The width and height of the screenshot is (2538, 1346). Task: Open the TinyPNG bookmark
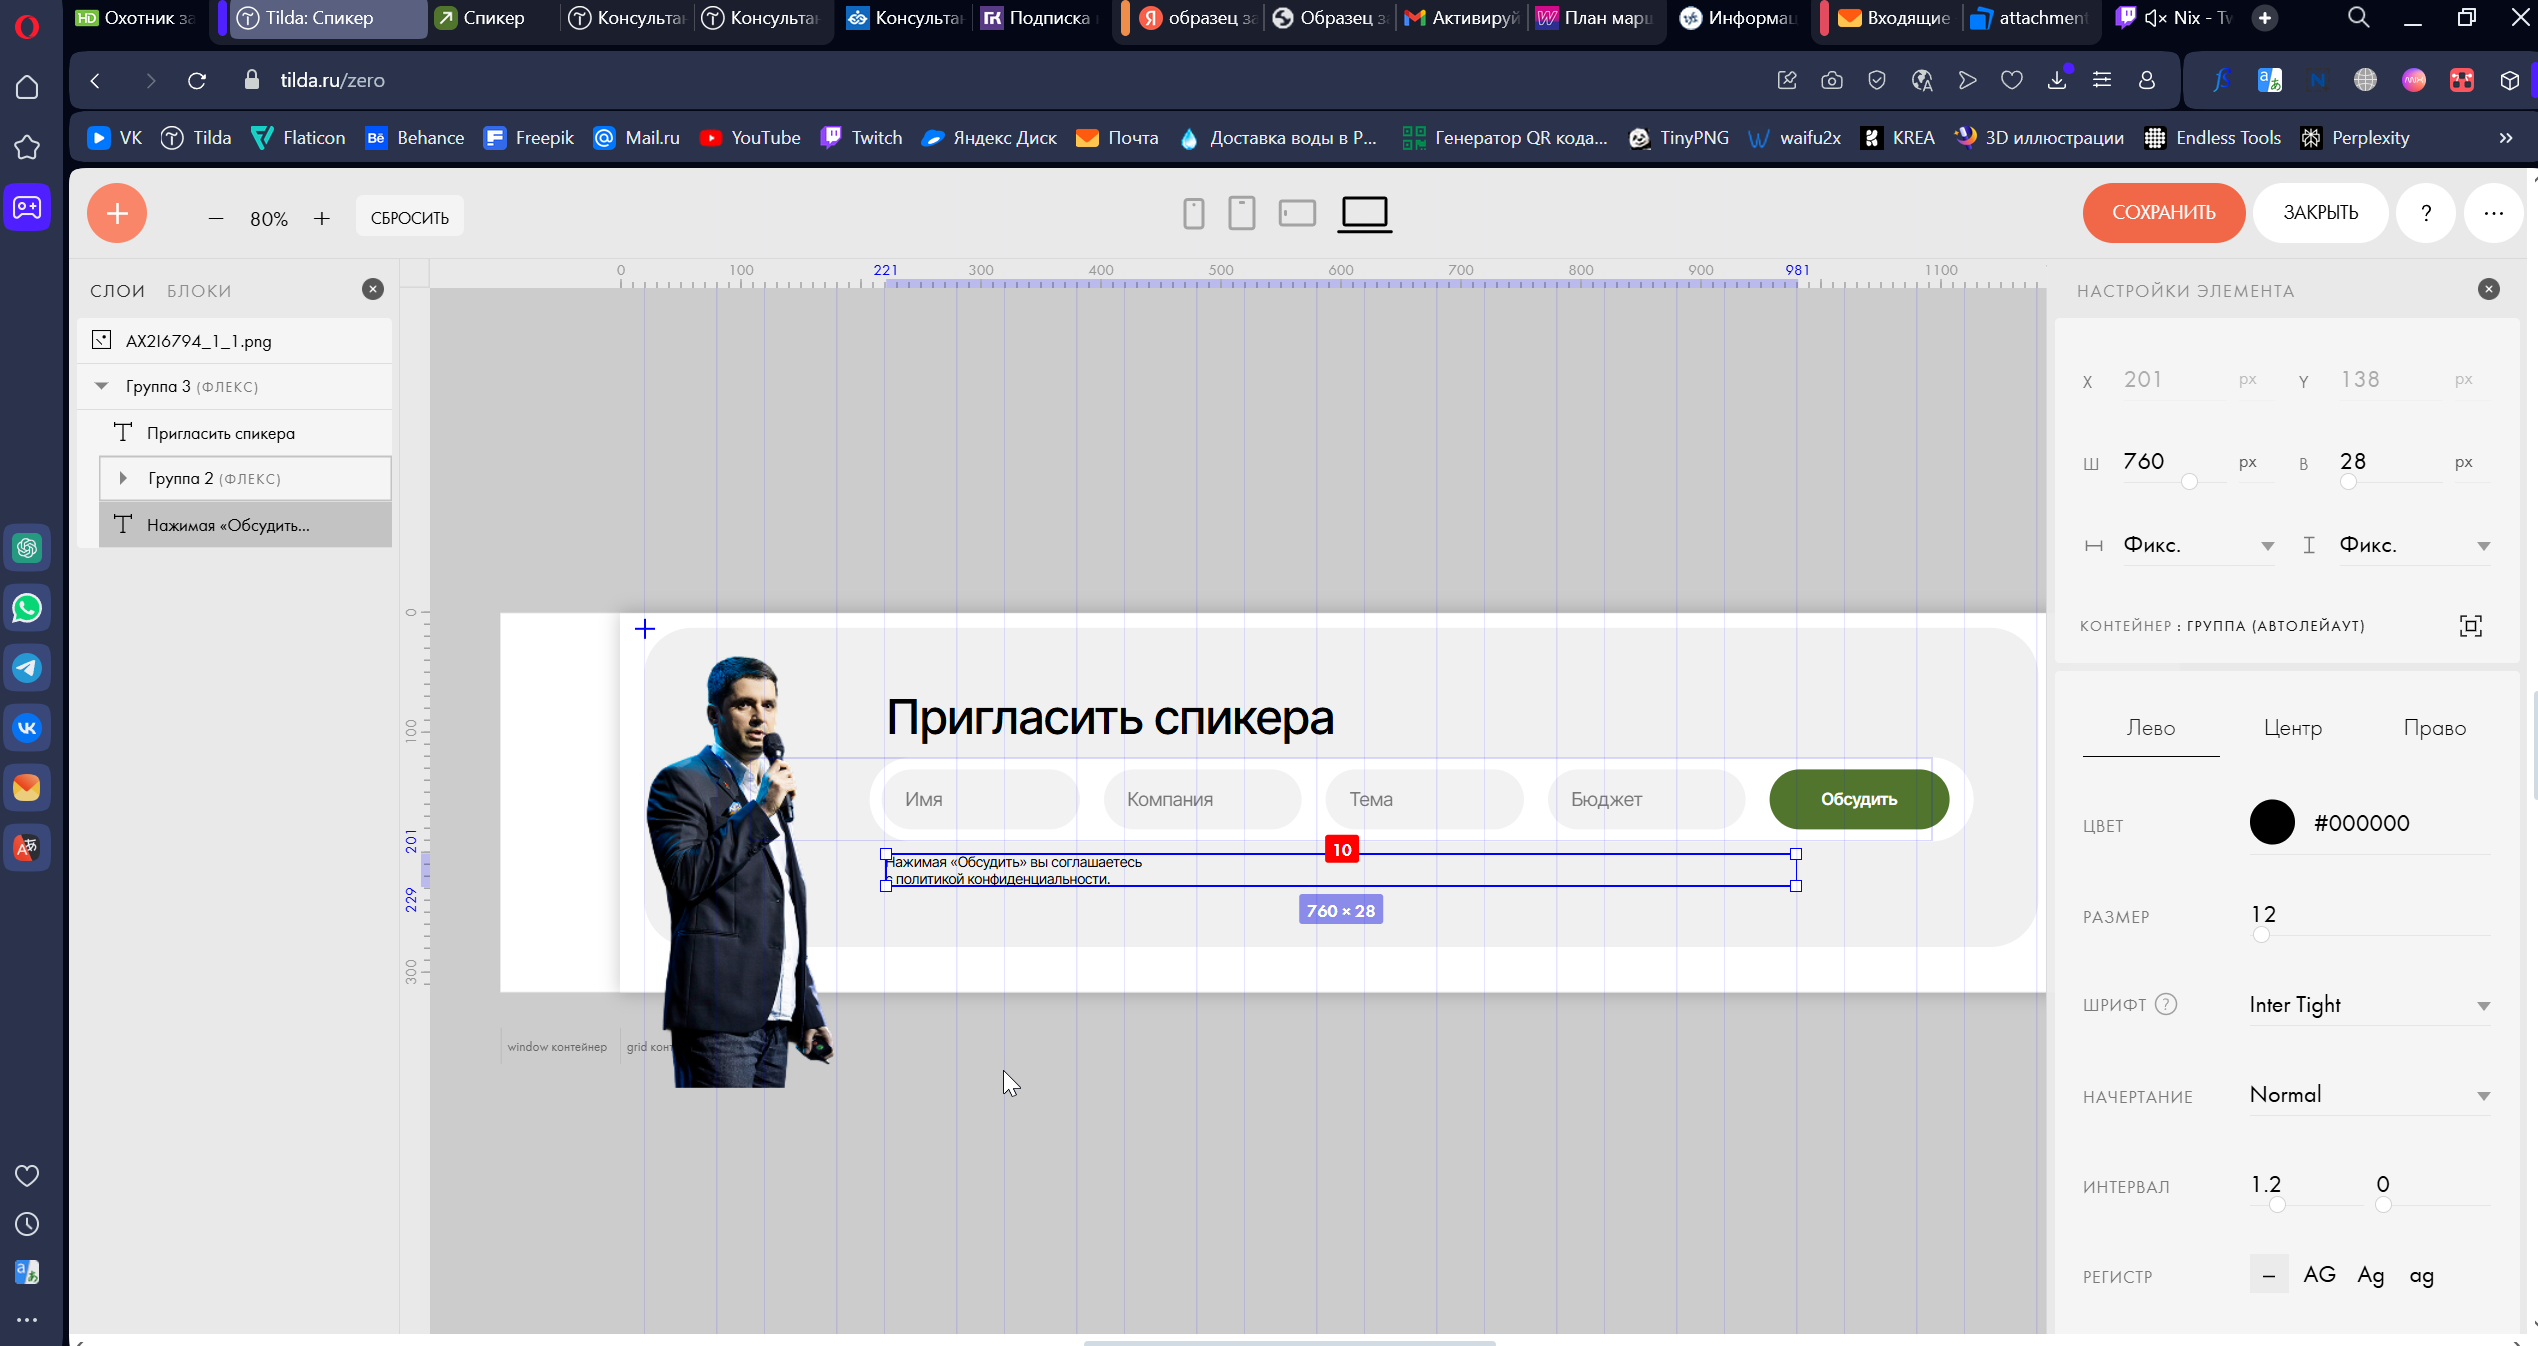pos(1679,138)
